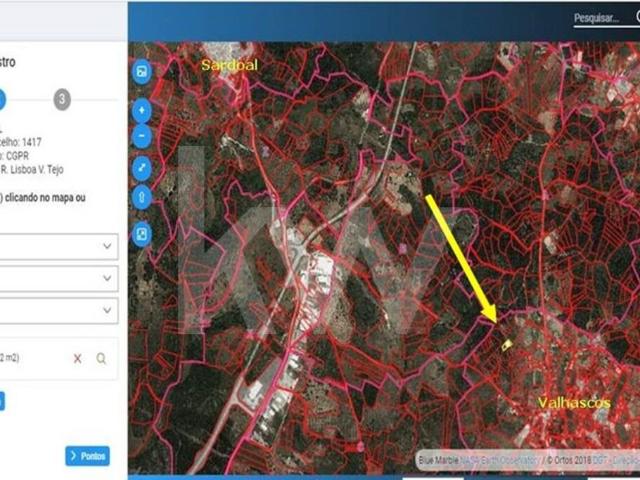Image resolution: width=640 pixels, height=480 pixels.
Task: Click the zoom out minus button
Action: pyautogui.click(x=142, y=136)
